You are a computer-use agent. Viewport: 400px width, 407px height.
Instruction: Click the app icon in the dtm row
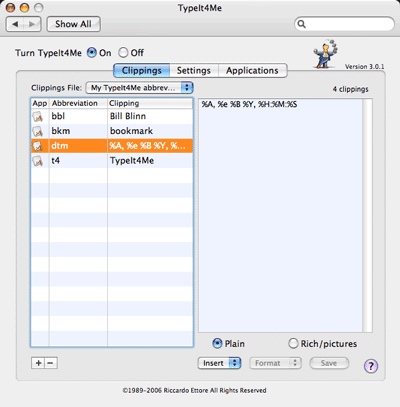(x=37, y=146)
